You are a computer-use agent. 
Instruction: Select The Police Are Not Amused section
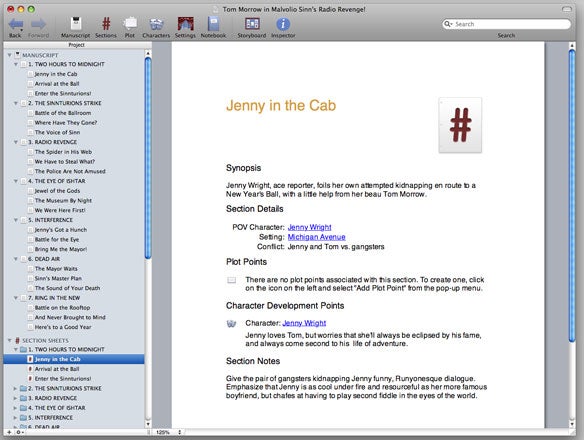tap(70, 171)
